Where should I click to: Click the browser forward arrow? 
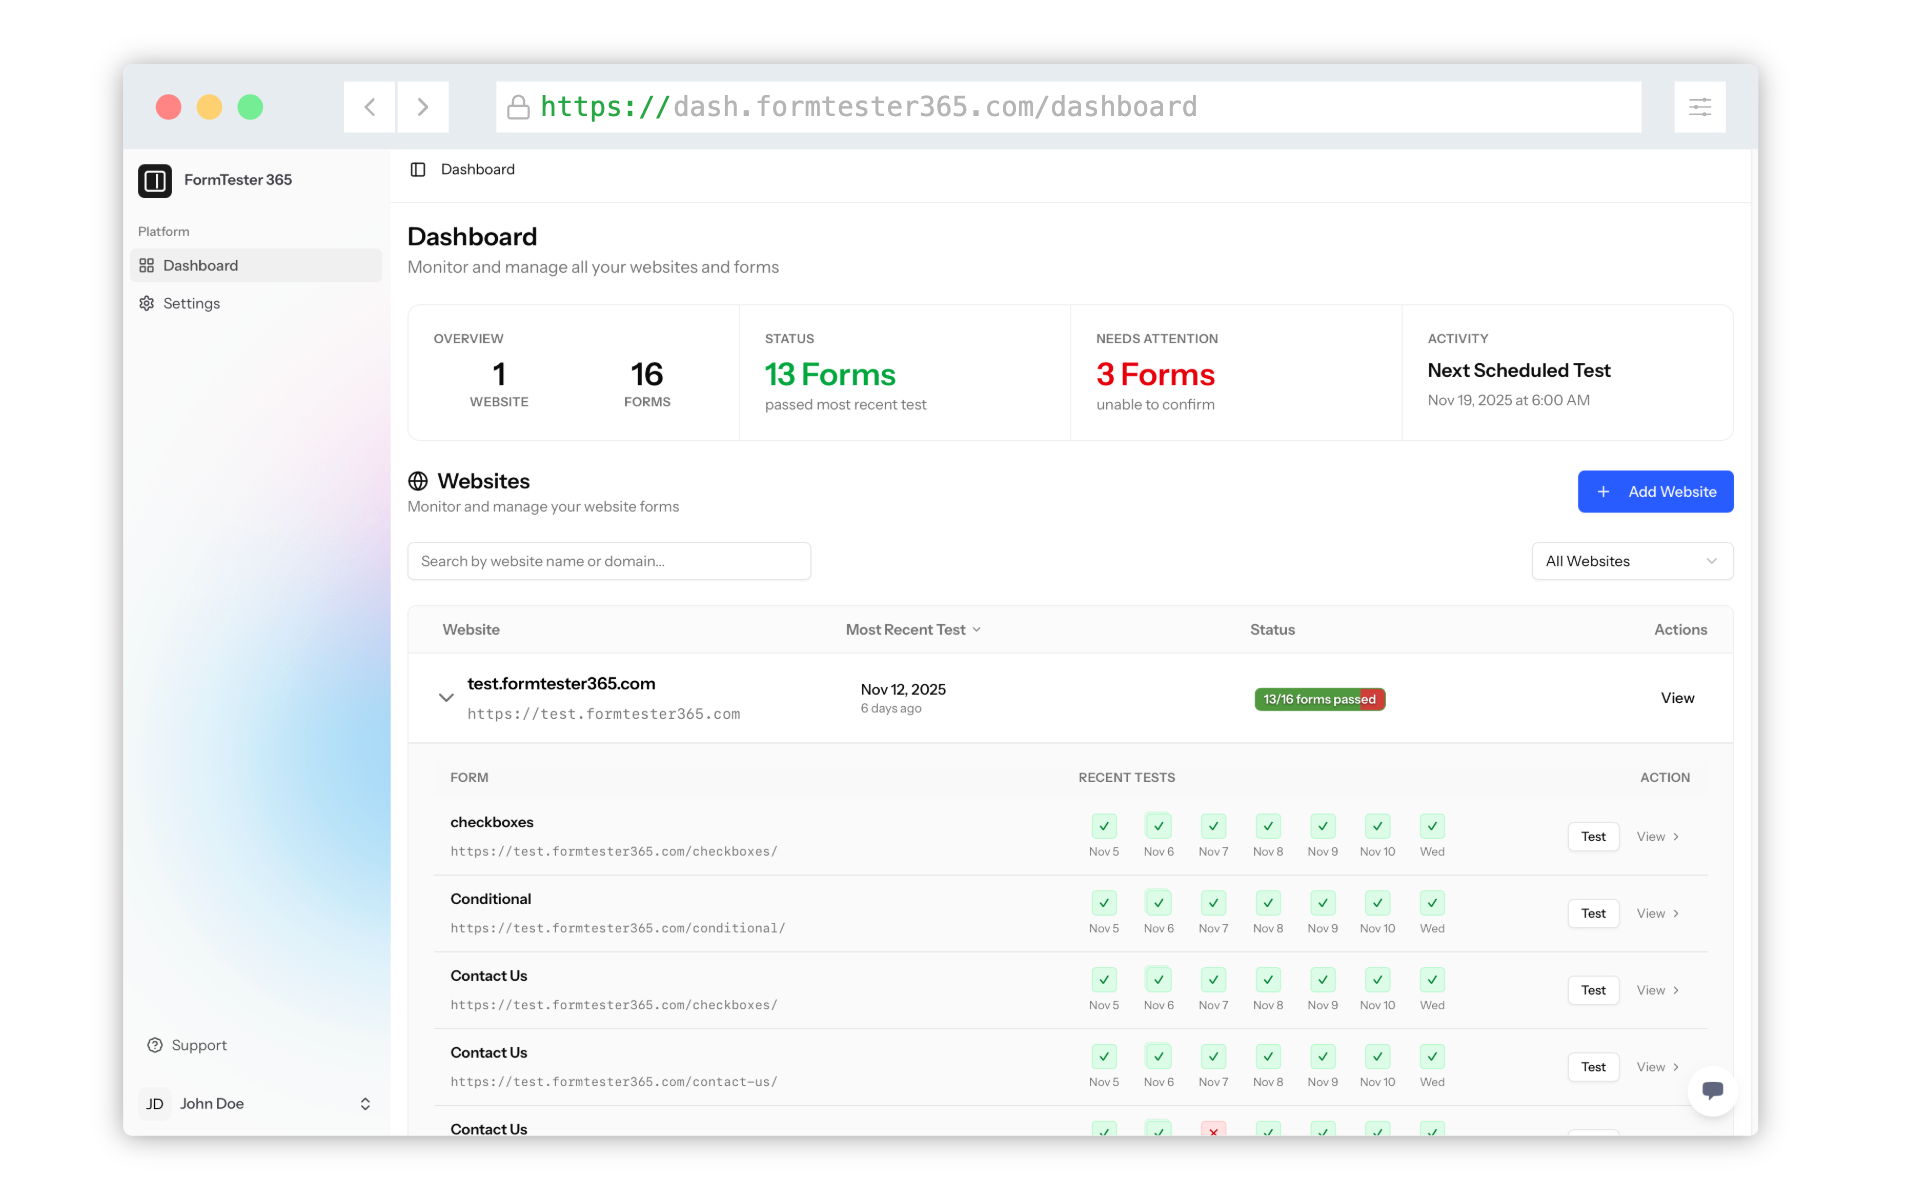coord(422,107)
